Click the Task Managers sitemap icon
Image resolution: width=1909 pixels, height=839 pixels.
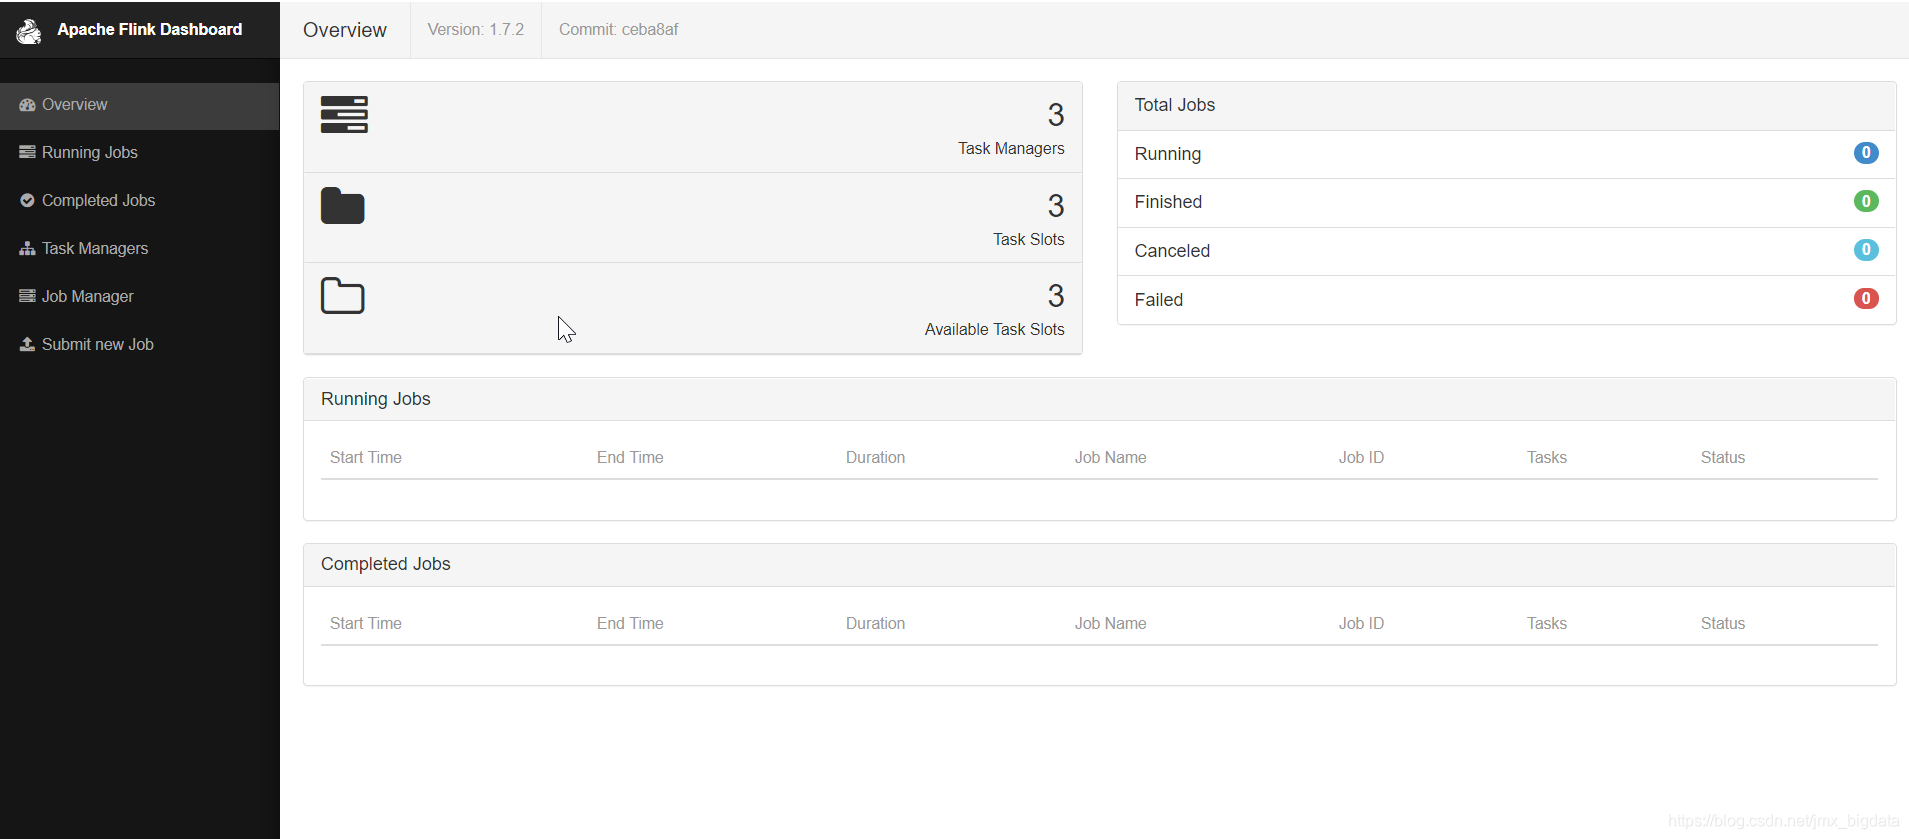27,249
